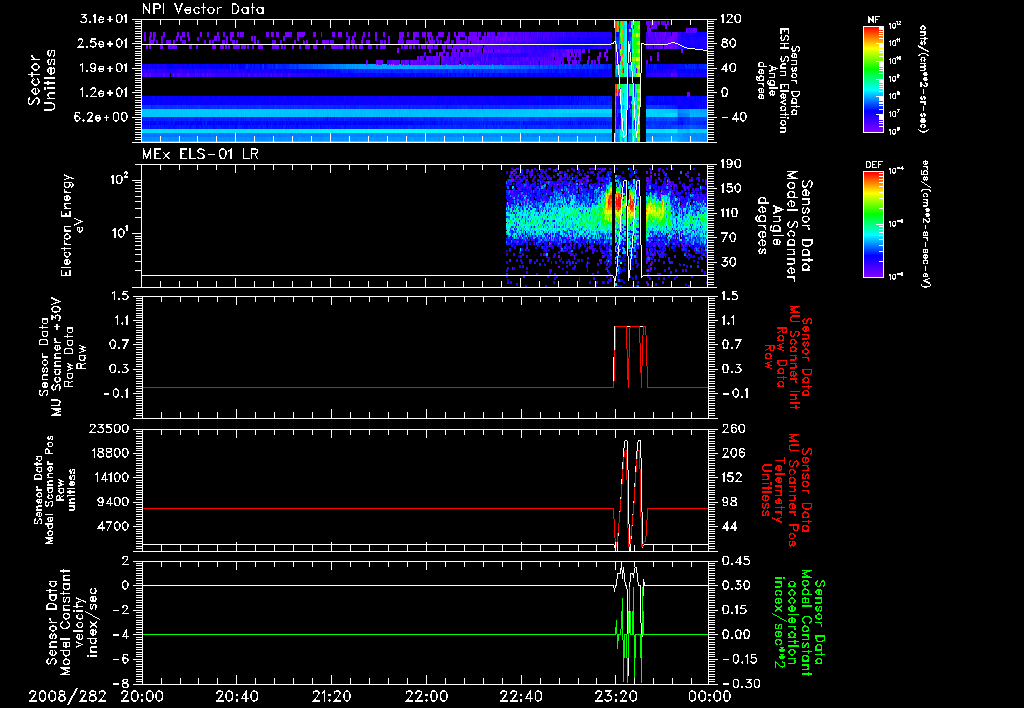
Task: Click the 14100 scanner position tick
Action: 110,477
